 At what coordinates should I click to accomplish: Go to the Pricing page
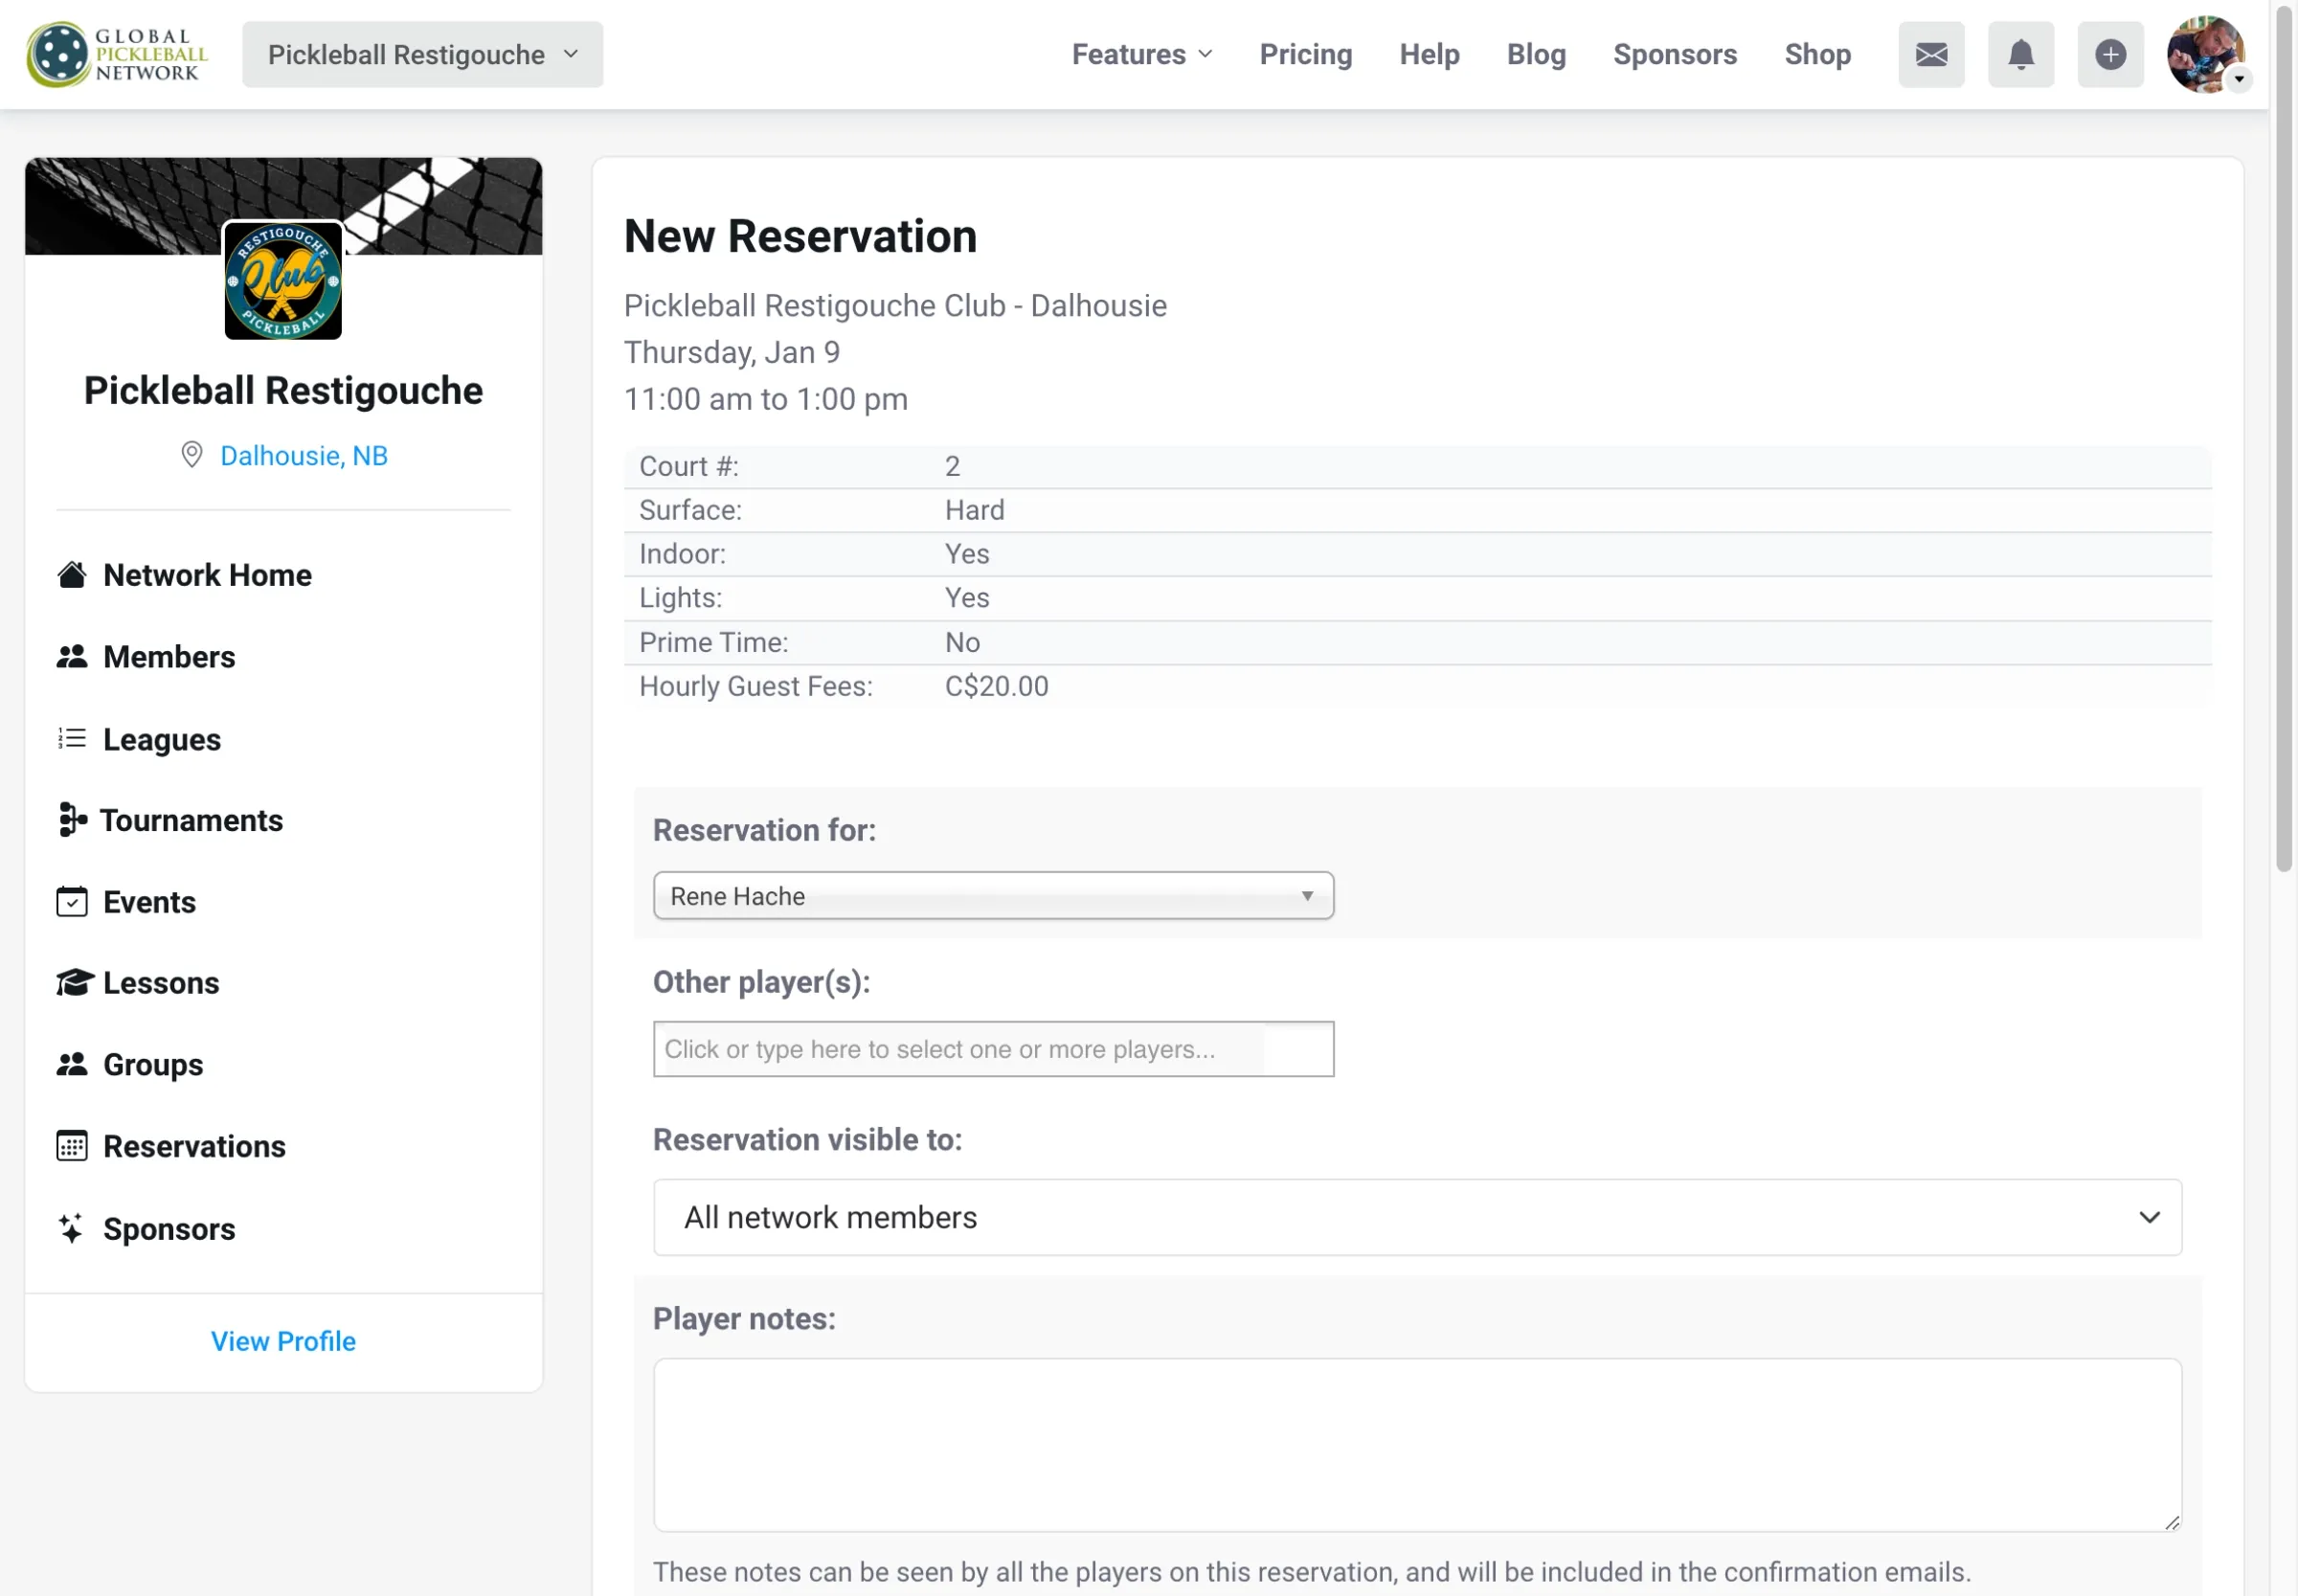point(1305,54)
